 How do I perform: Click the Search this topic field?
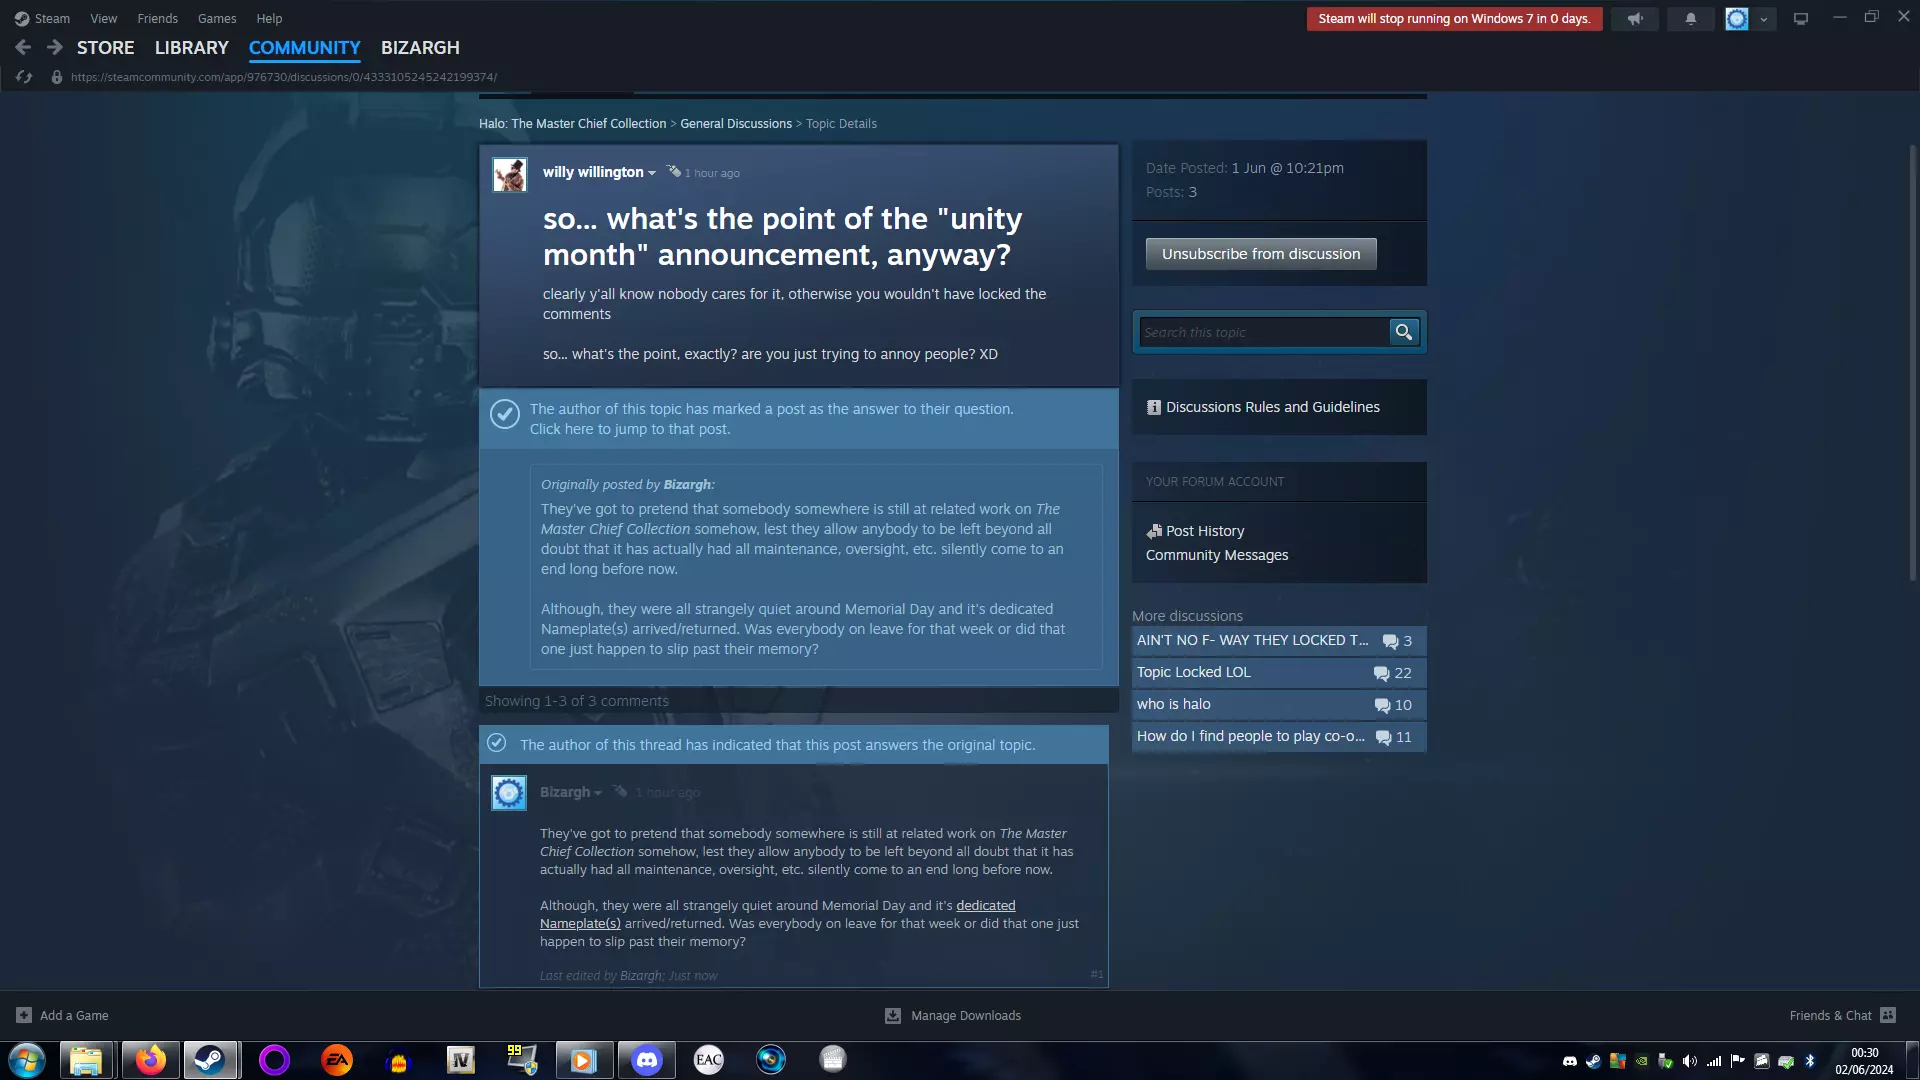pos(1263,332)
